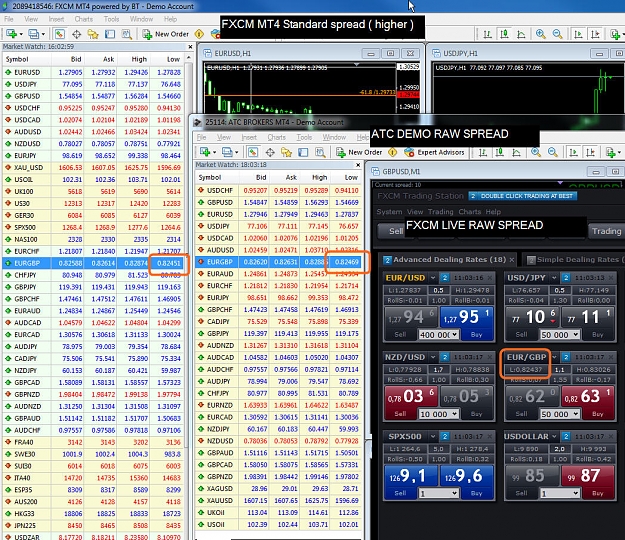
Task: Open Charts menu in FXCM MT4 window
Action: click(83, 19)
